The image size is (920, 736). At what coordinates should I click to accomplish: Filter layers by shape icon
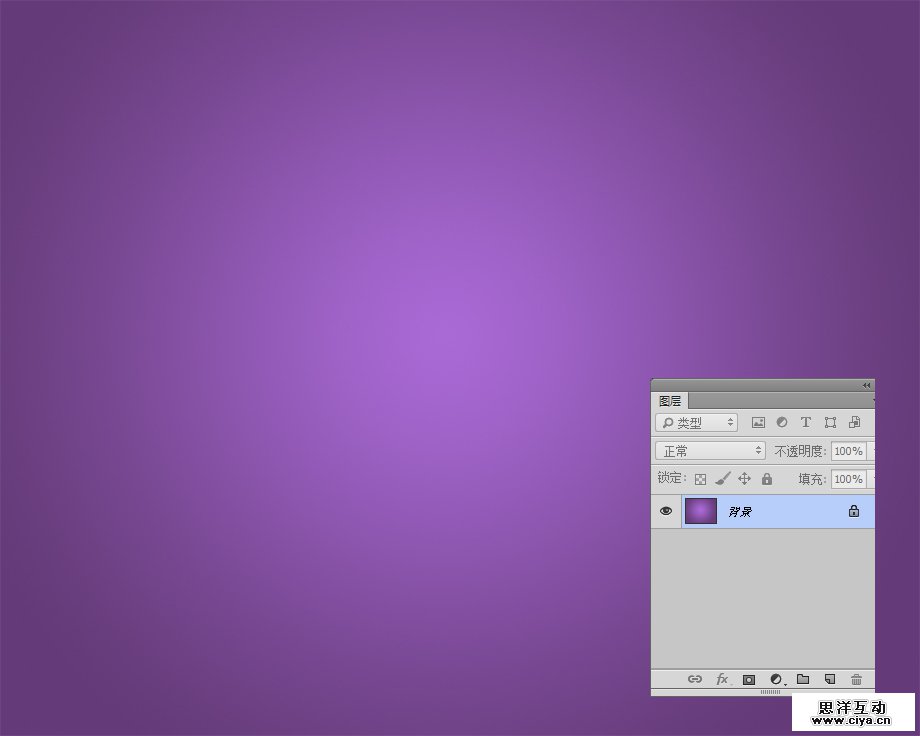point(830,423)
